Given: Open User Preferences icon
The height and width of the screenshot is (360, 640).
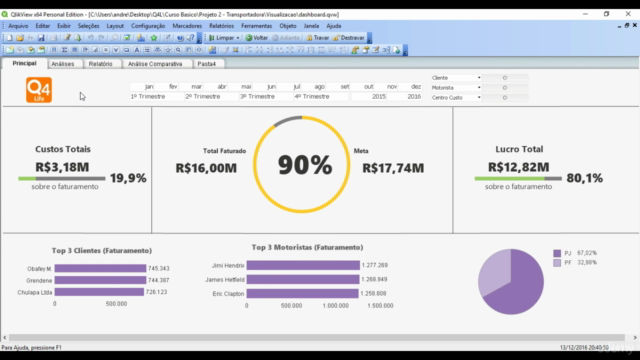Looking at the screenshot, I should click(355, 50).
